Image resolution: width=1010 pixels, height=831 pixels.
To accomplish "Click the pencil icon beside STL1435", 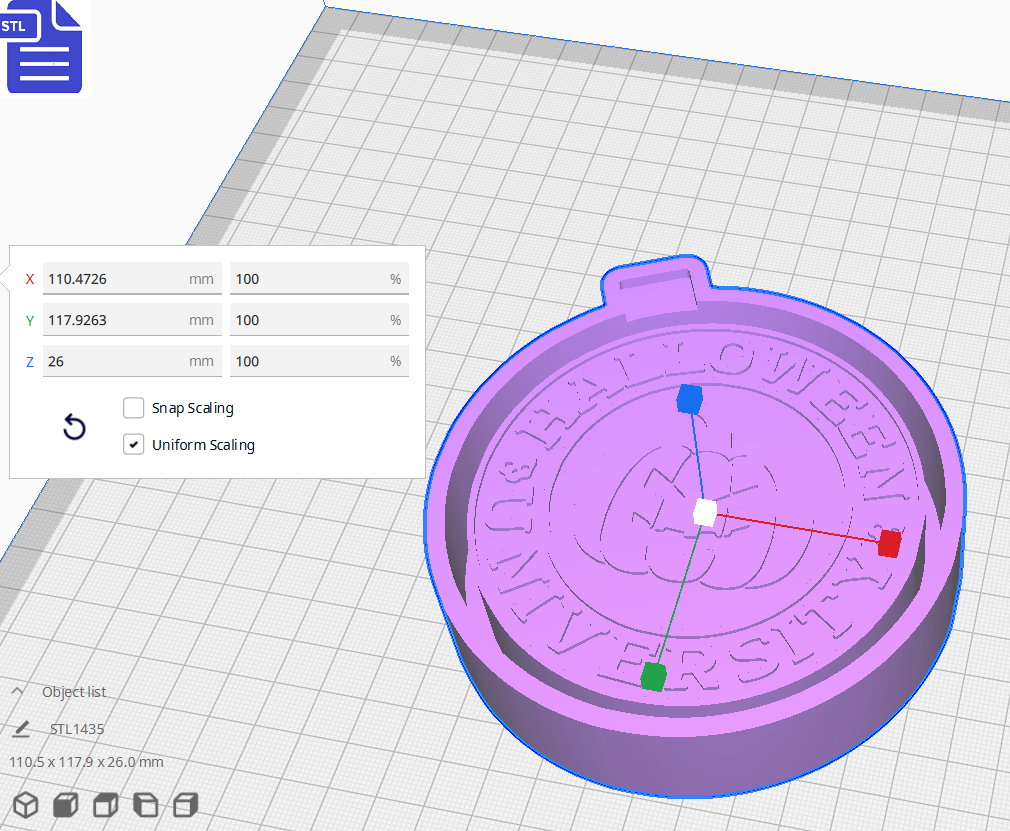I will pos(20,729).
